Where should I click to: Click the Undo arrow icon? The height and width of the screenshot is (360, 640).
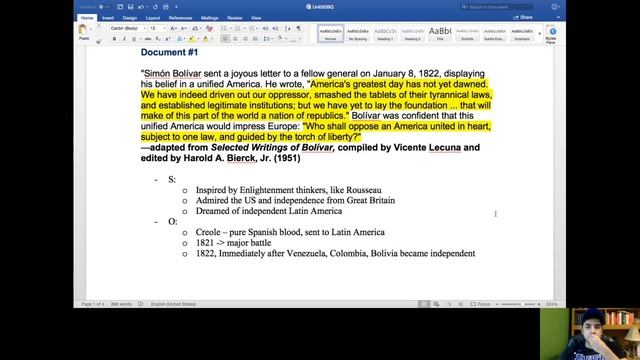pos(141,7)
